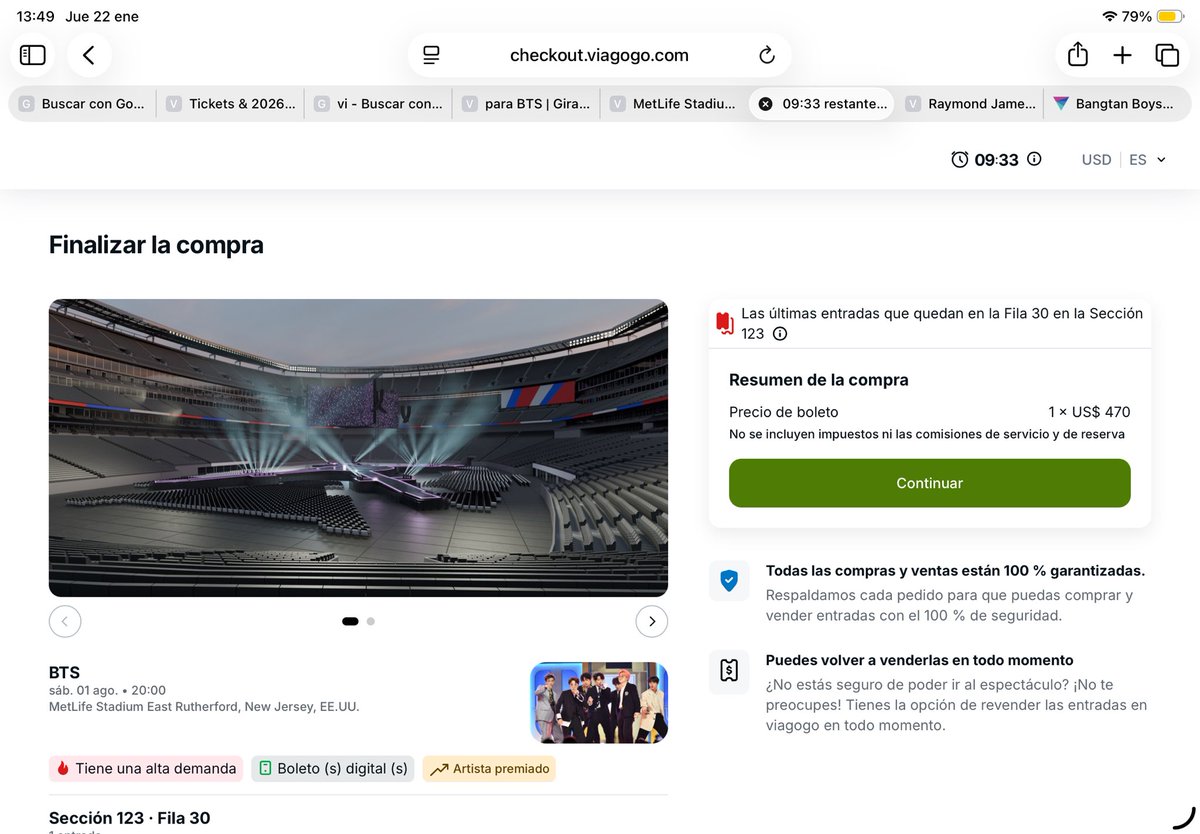Screen dimensions: 1200x834
Task: Tap the Boleto (s) digital (s) badge
Action: coord(332,769)
